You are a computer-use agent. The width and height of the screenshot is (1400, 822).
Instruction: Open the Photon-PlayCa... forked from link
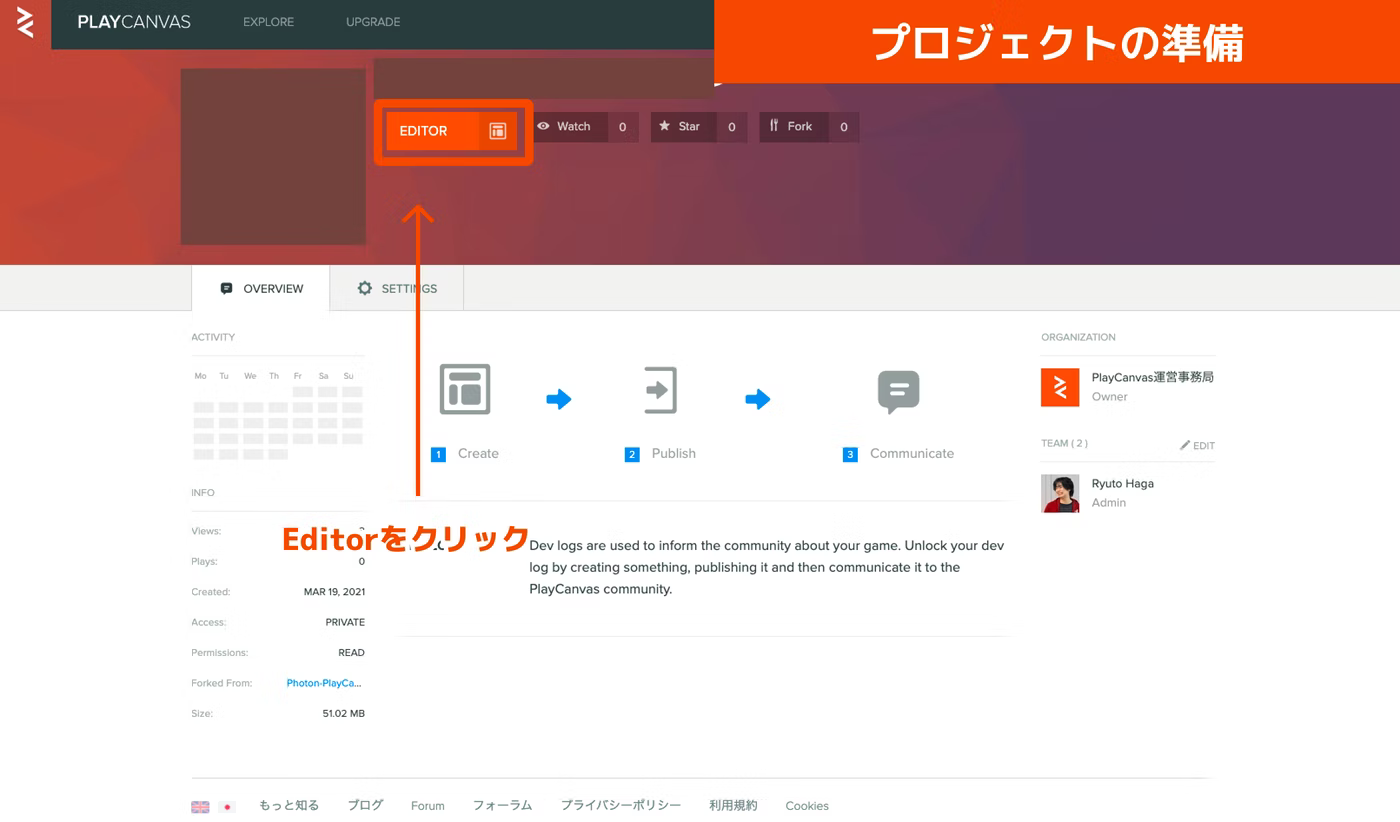(x=323, y=683)
